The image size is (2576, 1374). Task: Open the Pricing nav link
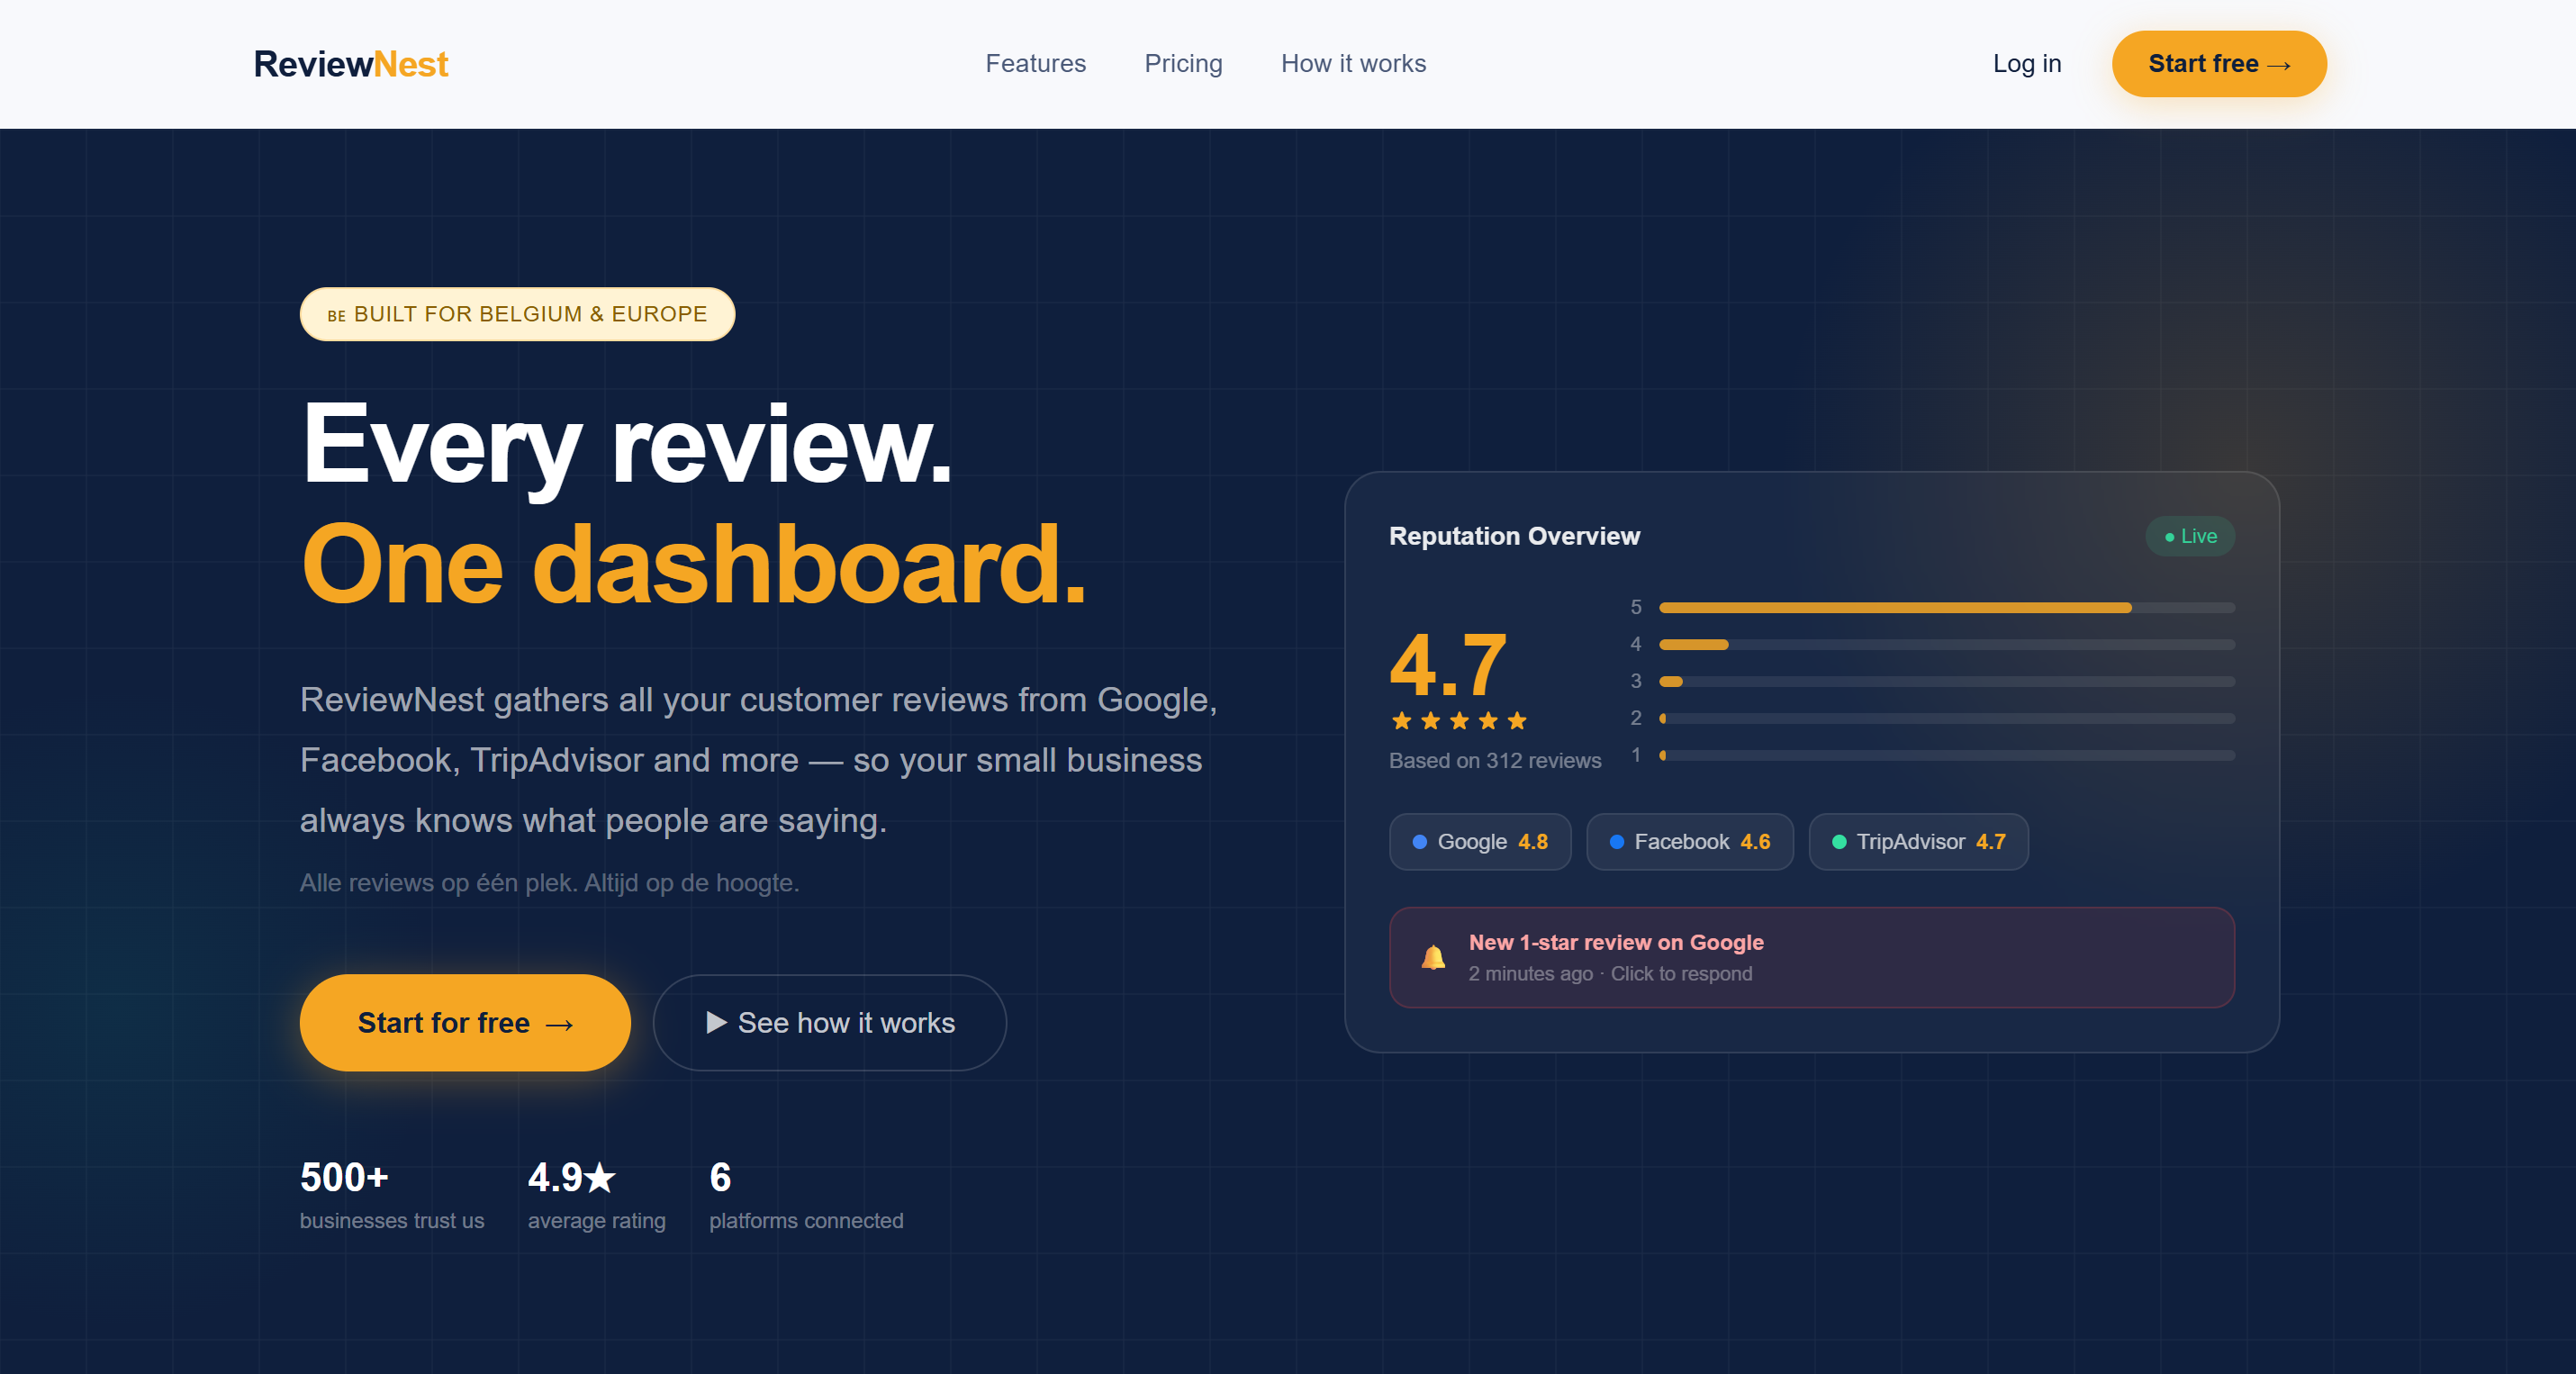[1183, 64]
